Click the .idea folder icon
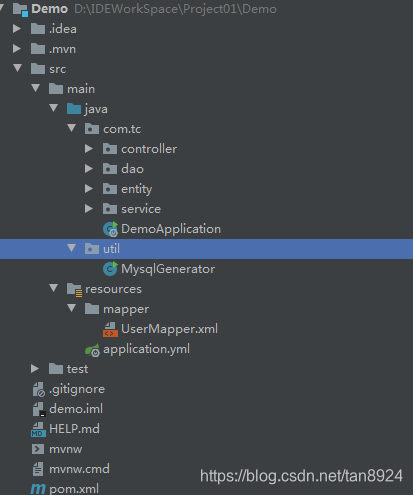 click(38, 29)
